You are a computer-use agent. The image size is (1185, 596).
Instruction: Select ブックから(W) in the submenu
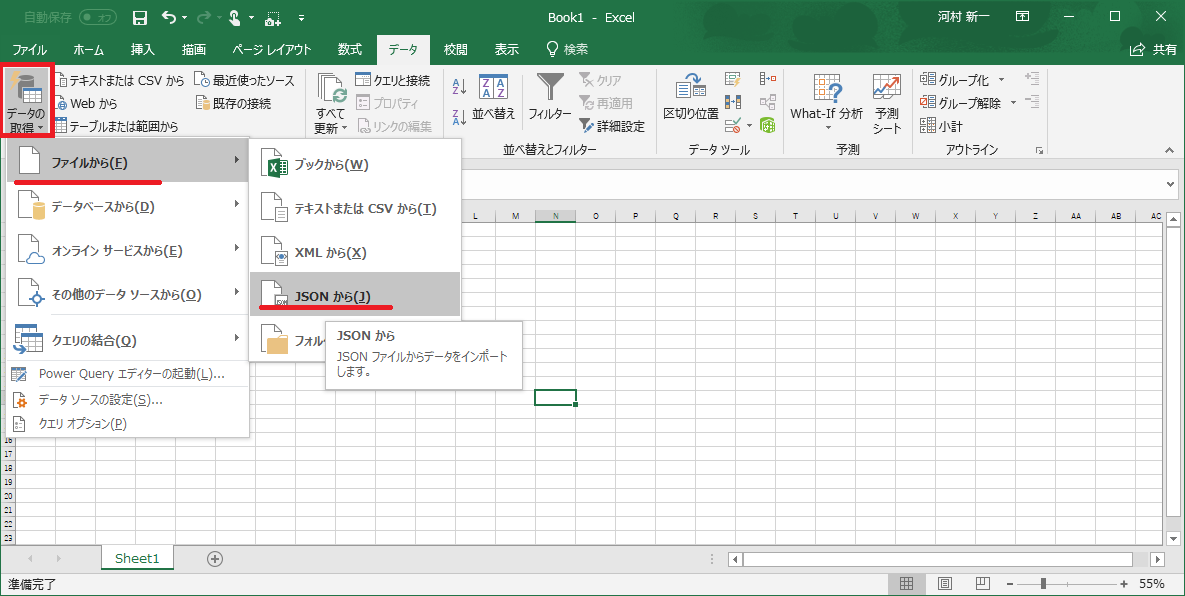coord(354,165)
